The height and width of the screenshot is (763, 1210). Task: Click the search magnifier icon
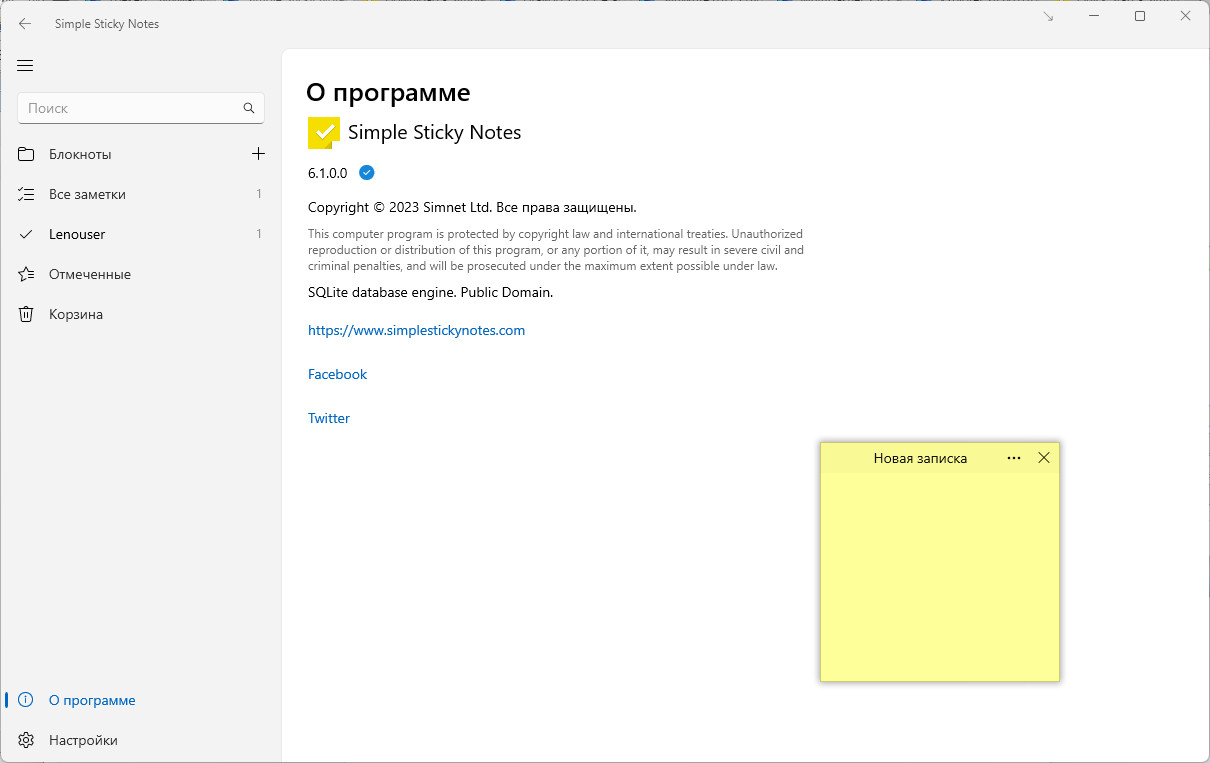coord(249,108)
